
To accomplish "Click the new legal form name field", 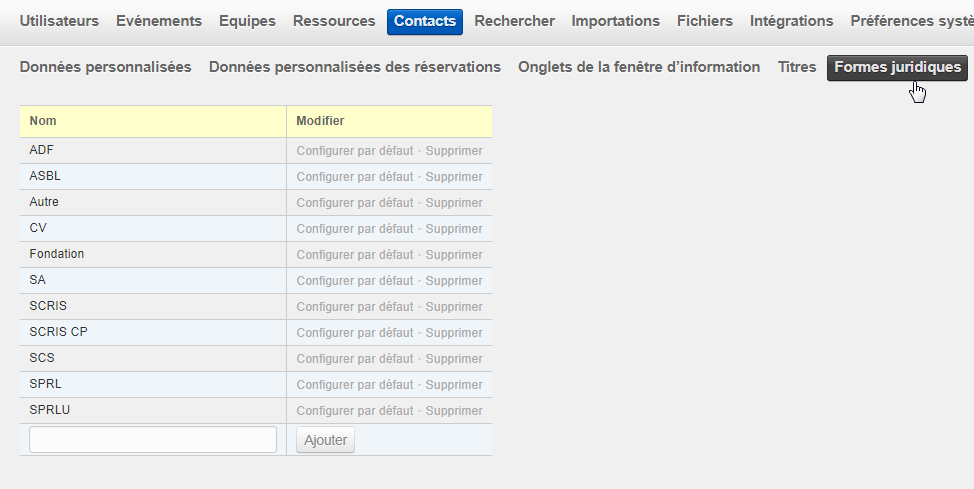I will click(x=153, y=440).
